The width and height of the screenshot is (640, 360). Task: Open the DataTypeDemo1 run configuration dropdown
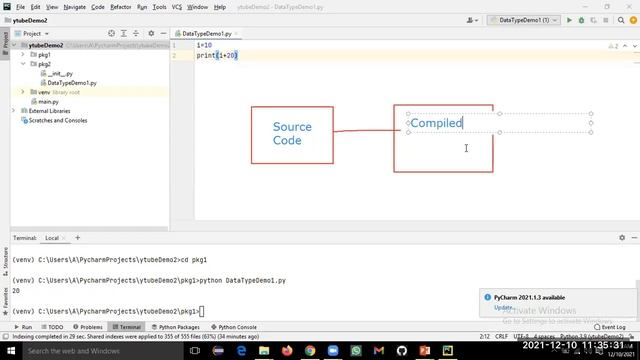[524, 20]
